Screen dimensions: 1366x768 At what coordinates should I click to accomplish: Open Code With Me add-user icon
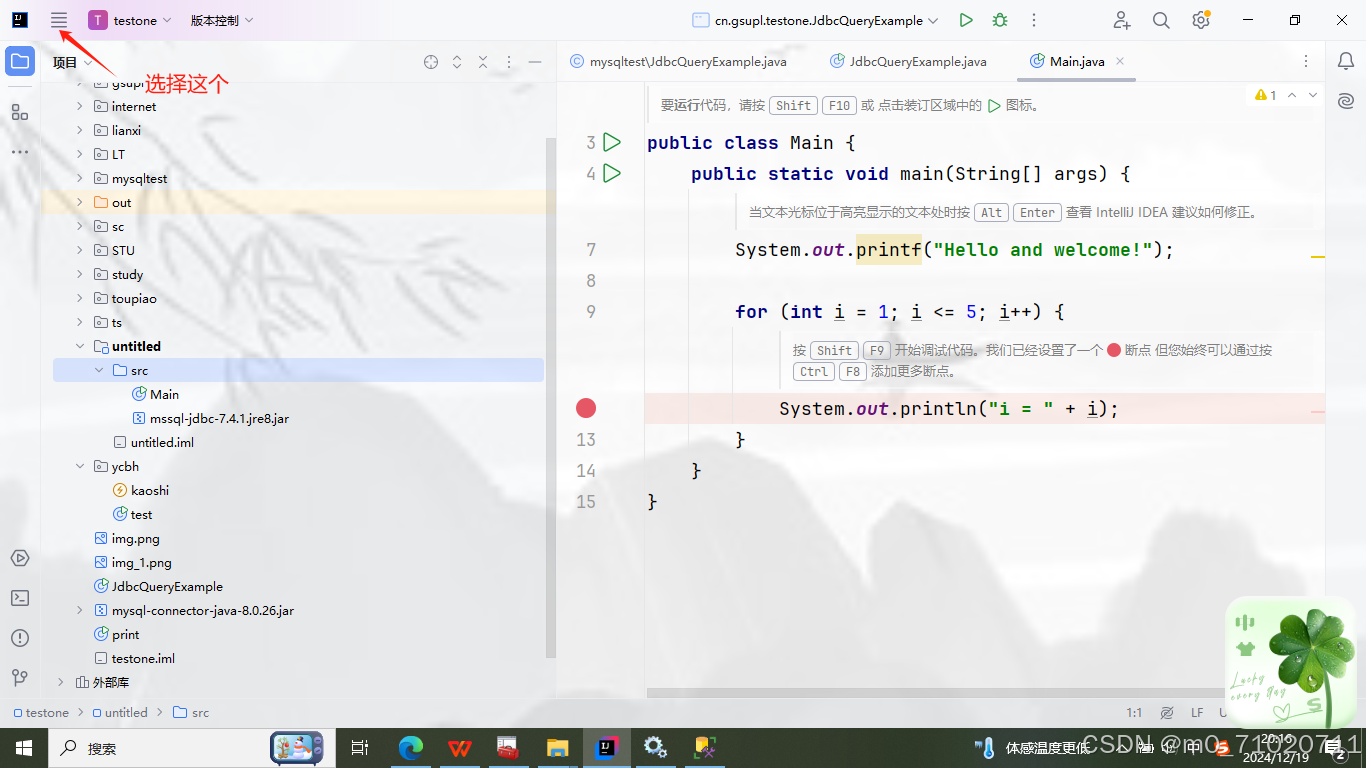pos(1122,20)
